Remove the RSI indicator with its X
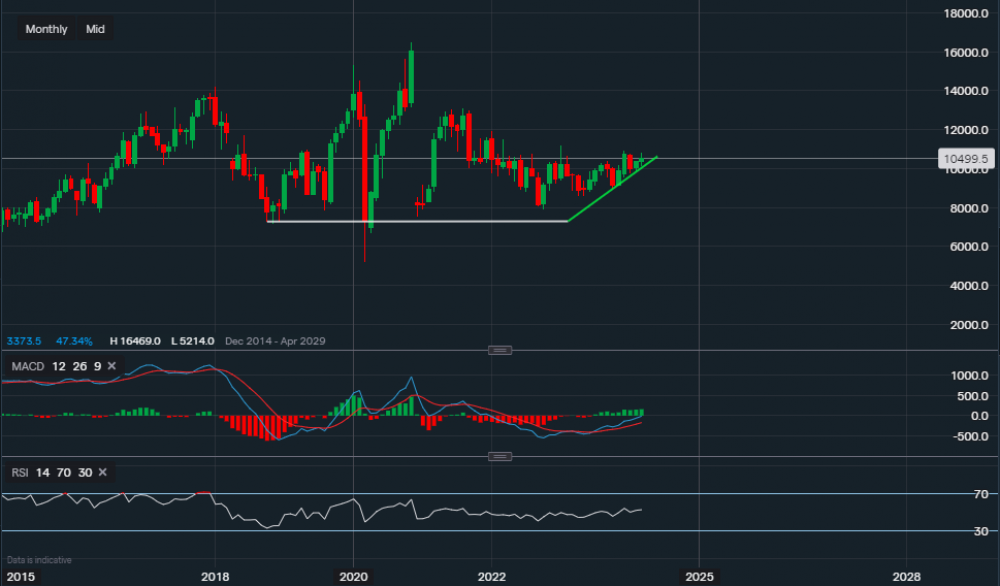Viewport: 1000px width, 586px height. (102, 472)
